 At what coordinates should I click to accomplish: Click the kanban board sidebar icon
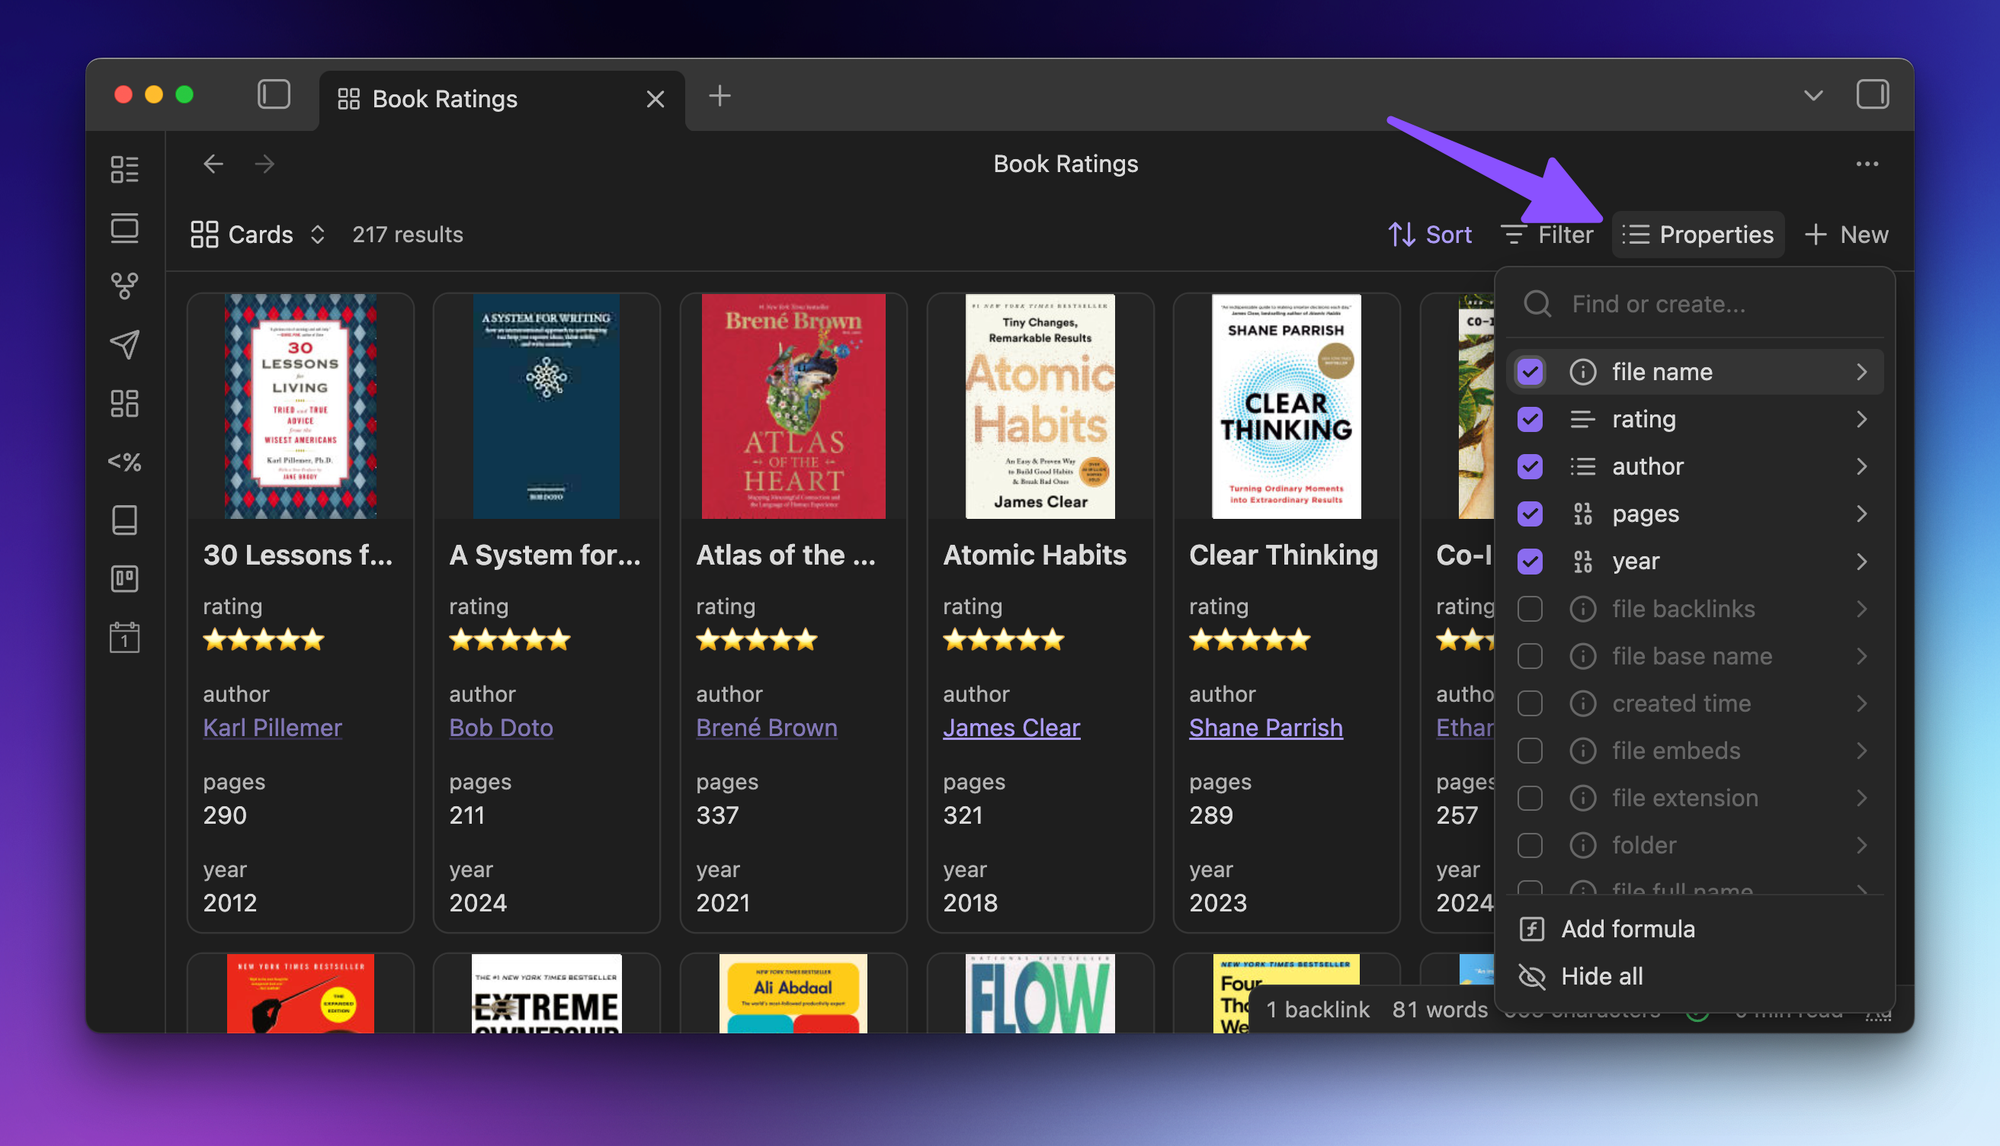[124, 579]
